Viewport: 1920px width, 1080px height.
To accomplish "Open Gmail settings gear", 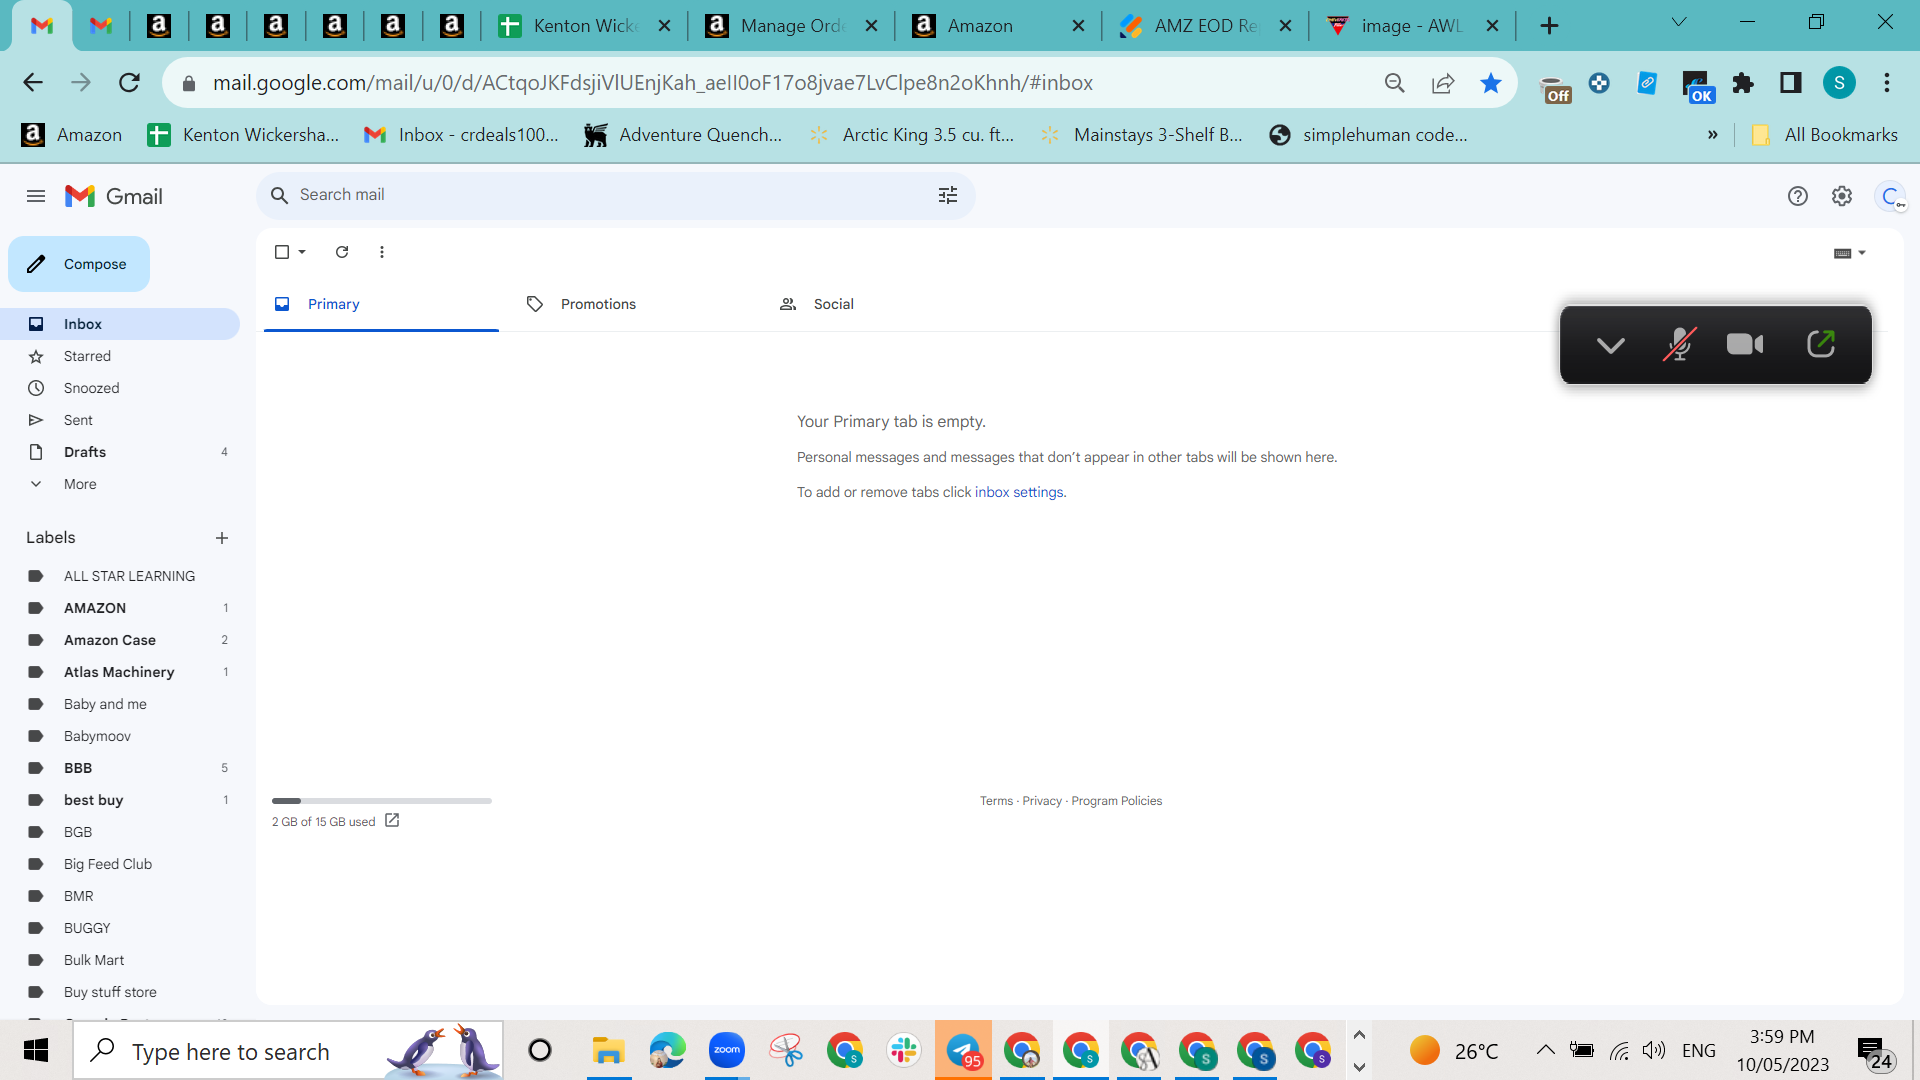I will (1841, 196).
